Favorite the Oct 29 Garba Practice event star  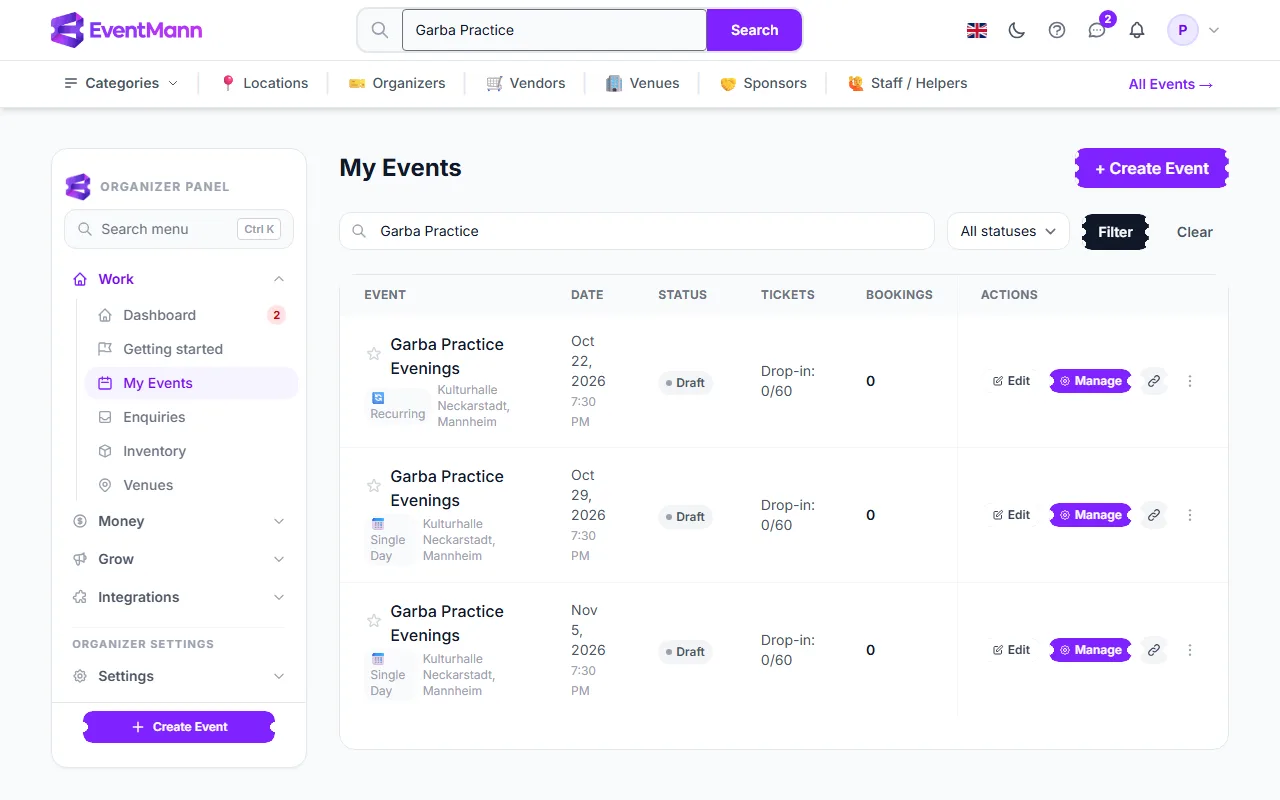pyautogui.click(x=374, y=485)
